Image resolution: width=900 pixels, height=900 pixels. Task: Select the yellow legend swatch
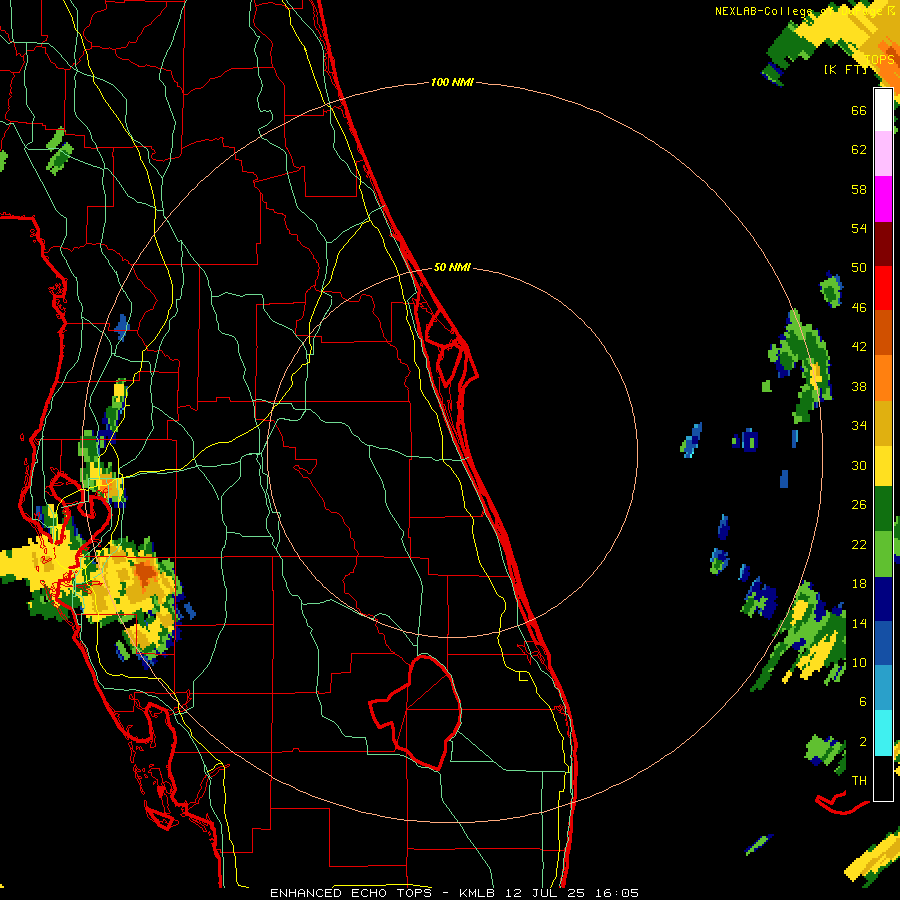click(x=883, y=466)
